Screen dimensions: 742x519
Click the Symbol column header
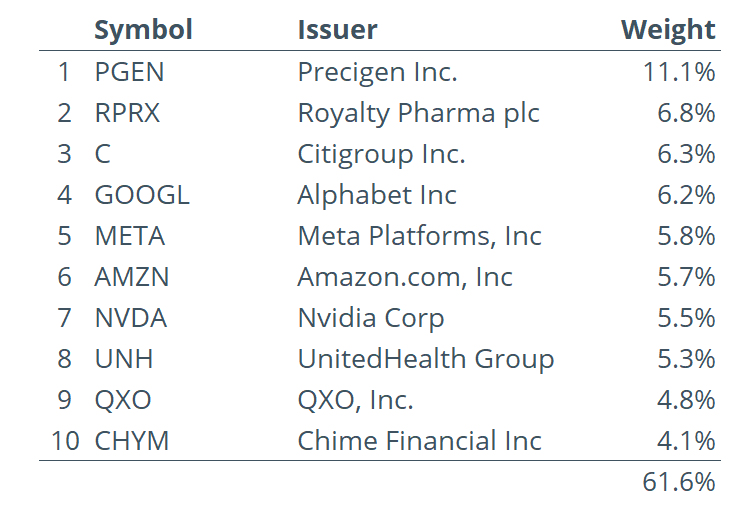(143, 30)
